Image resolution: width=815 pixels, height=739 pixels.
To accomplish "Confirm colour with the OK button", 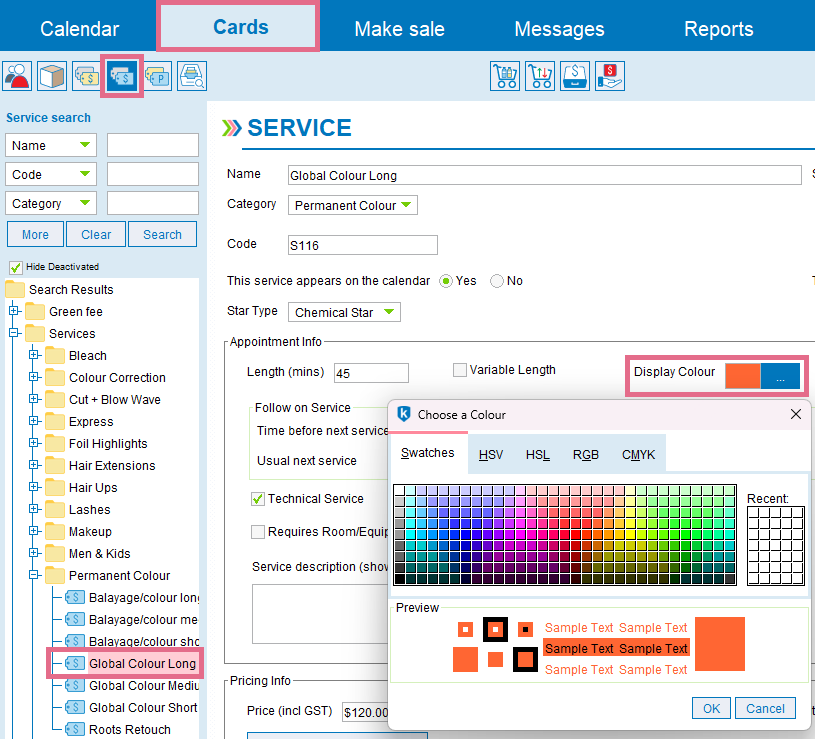I will click(711, 708).
